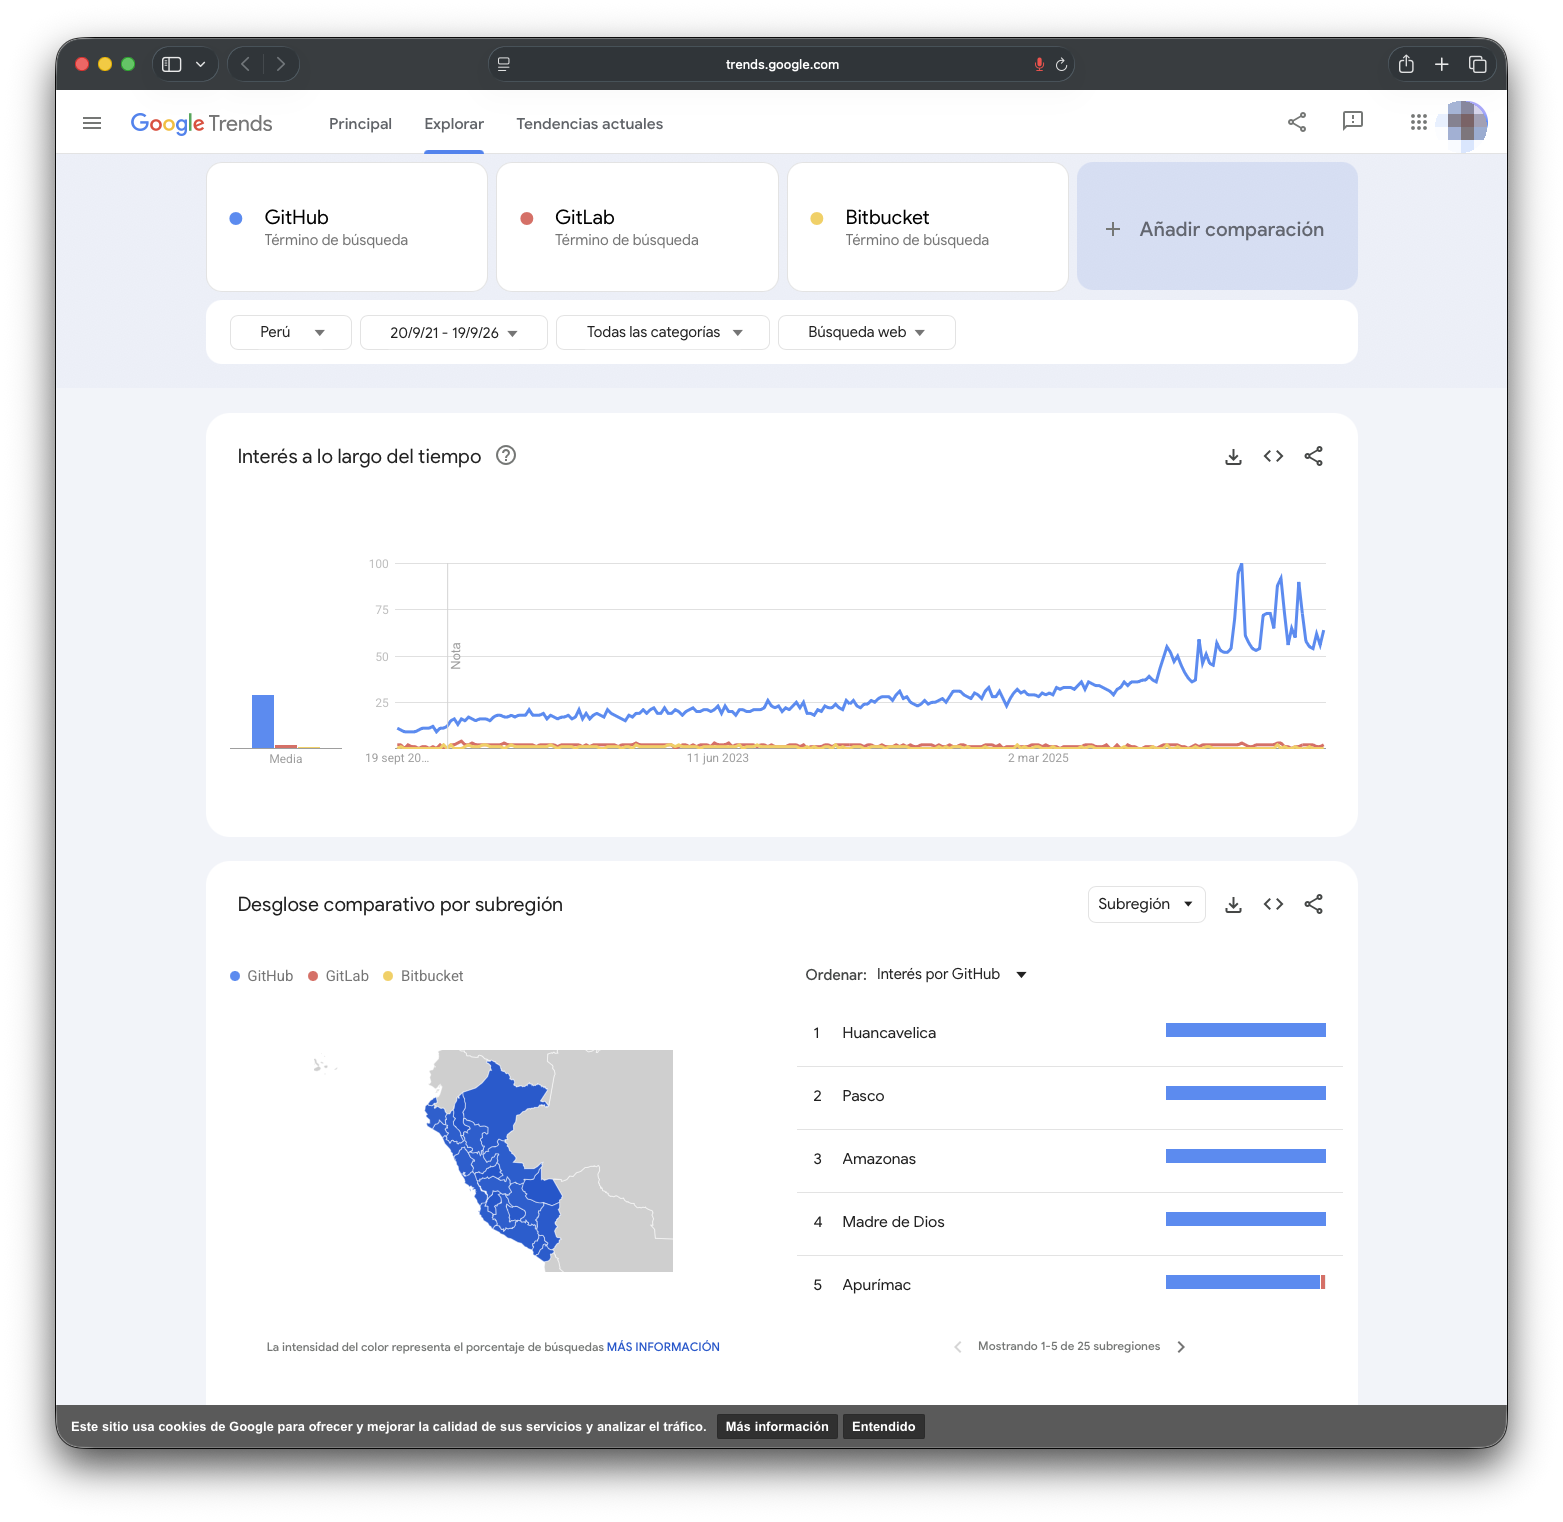Click the Media average bar chart
The width and height of the screenshot is (1563, 1522).
(285, 721)
